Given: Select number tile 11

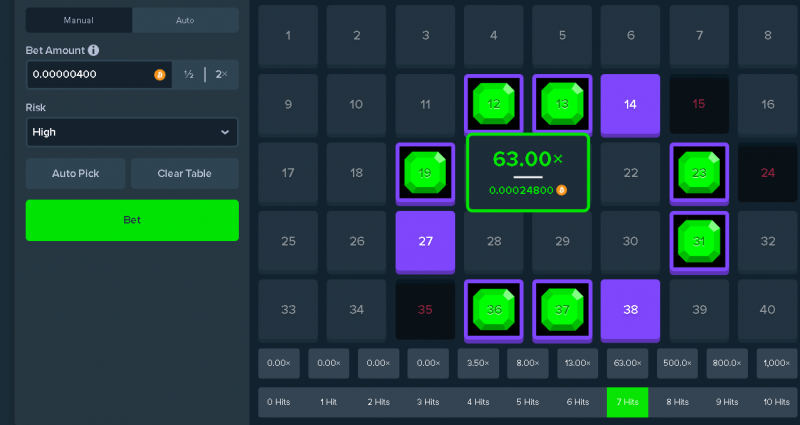Looking at the screenshot, I should point(425,105).
